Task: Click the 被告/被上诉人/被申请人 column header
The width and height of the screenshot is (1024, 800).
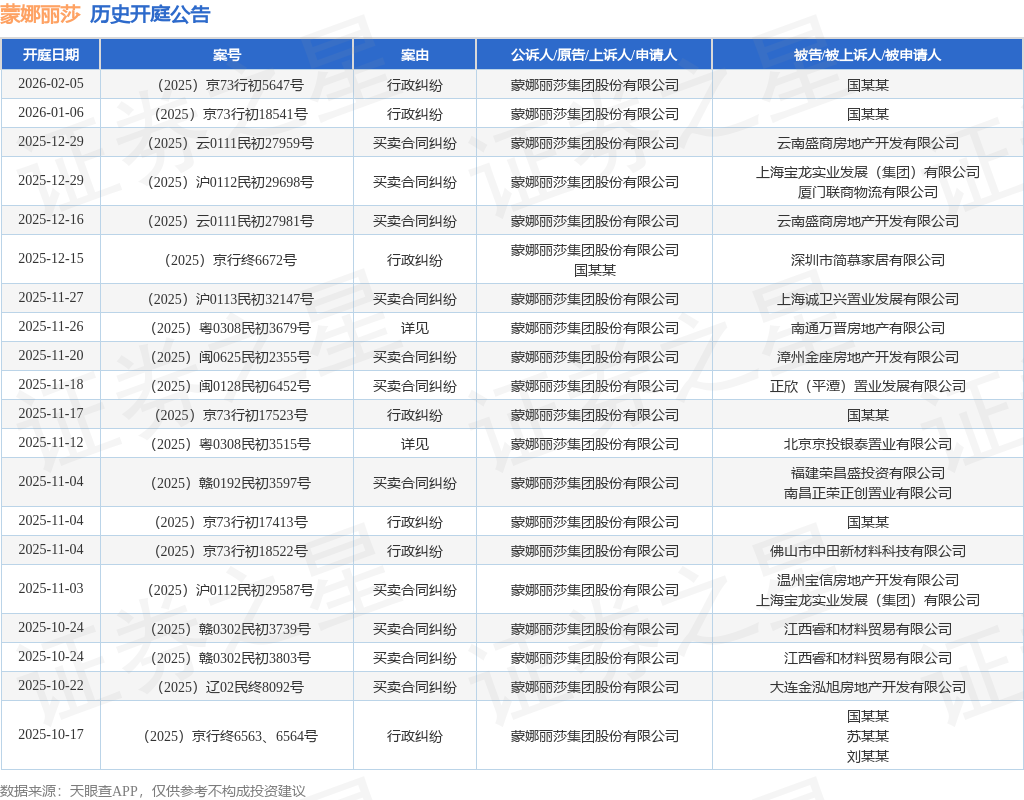Action: pos(867,55)
